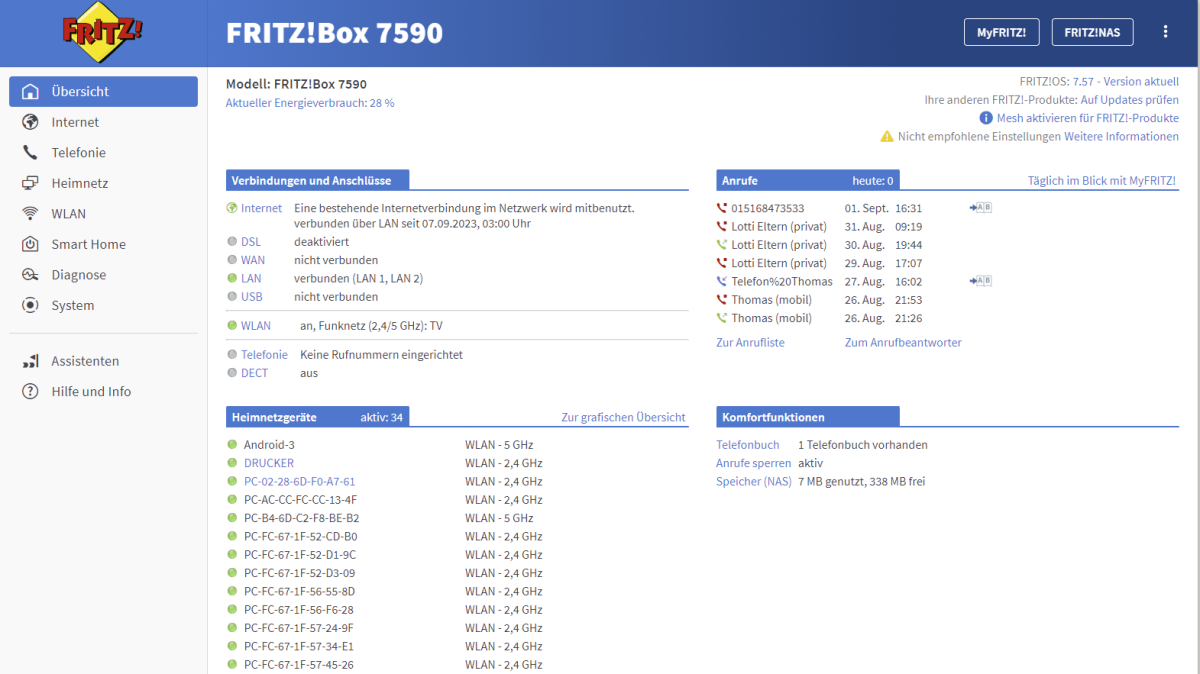Open the DRUCKER device link
Image resolution: width=1200 pixels, height=674 pixels.
(x=269, y=463)
